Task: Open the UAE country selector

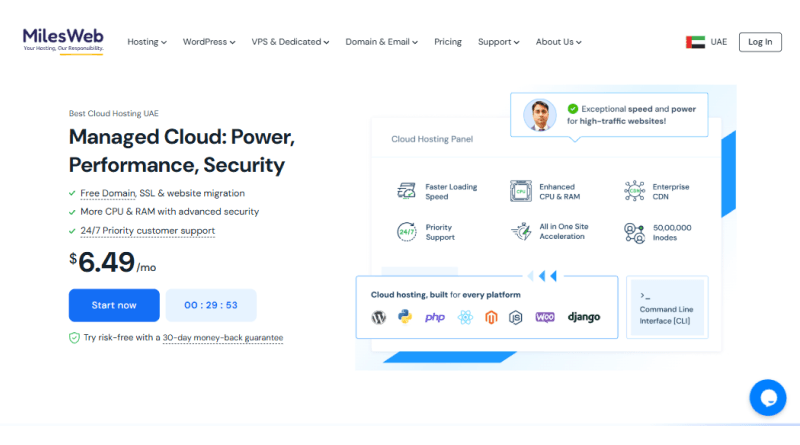Action: [x=707, y=42]
